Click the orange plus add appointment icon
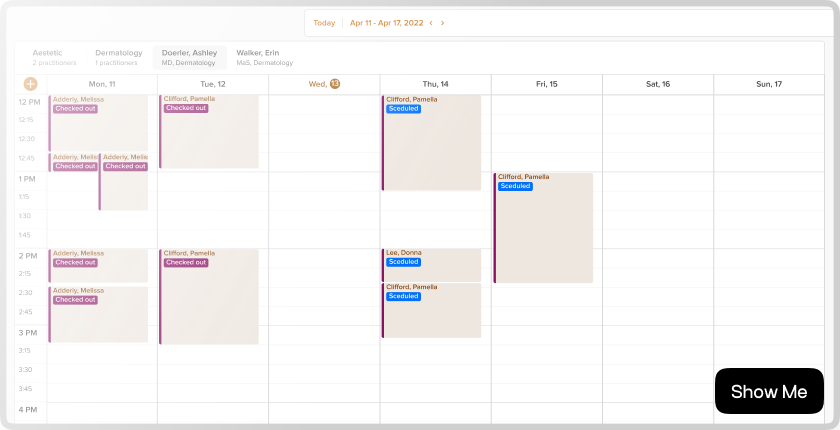840x430 pixels. tap(30, 85)
